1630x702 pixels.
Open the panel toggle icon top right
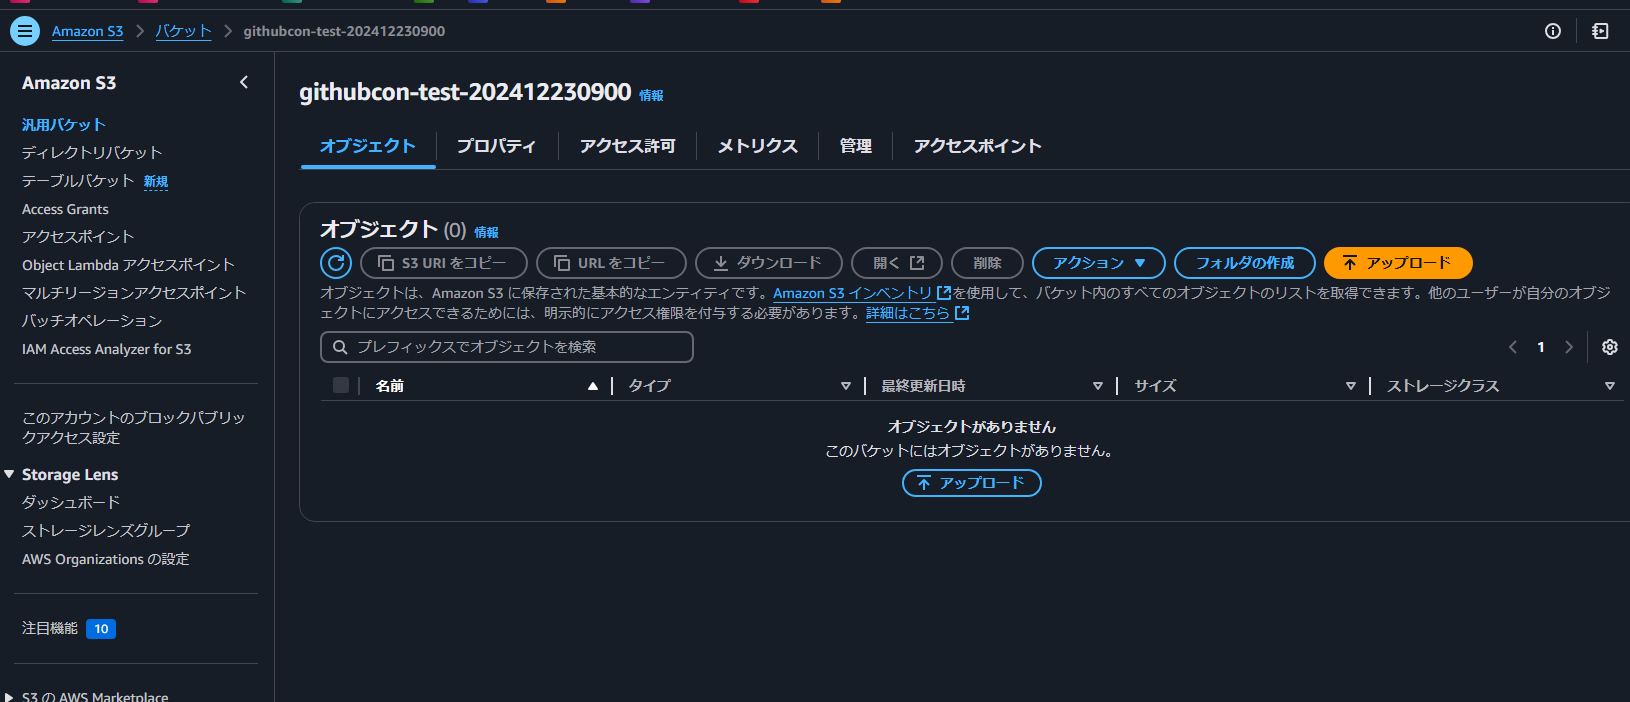tap(1600, 31)
